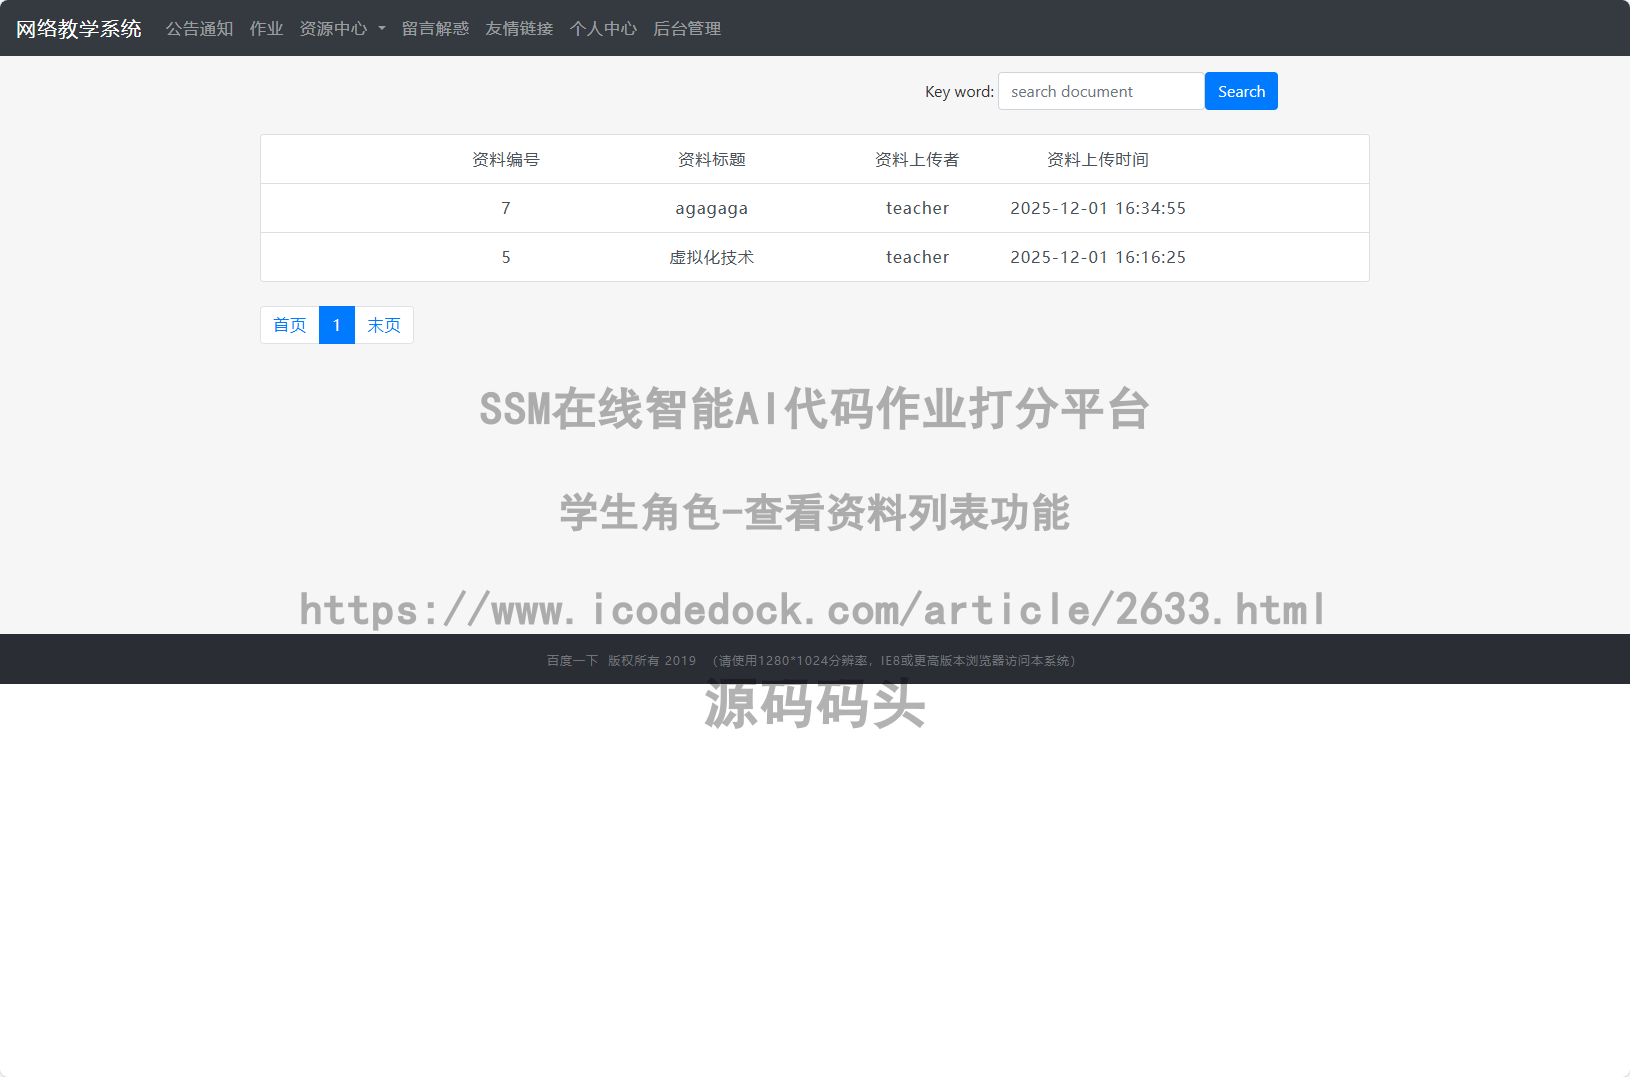Sort by the 资料编号 column header
This screenshot has height=1077, width=1630.
click(x=506, y=159)
